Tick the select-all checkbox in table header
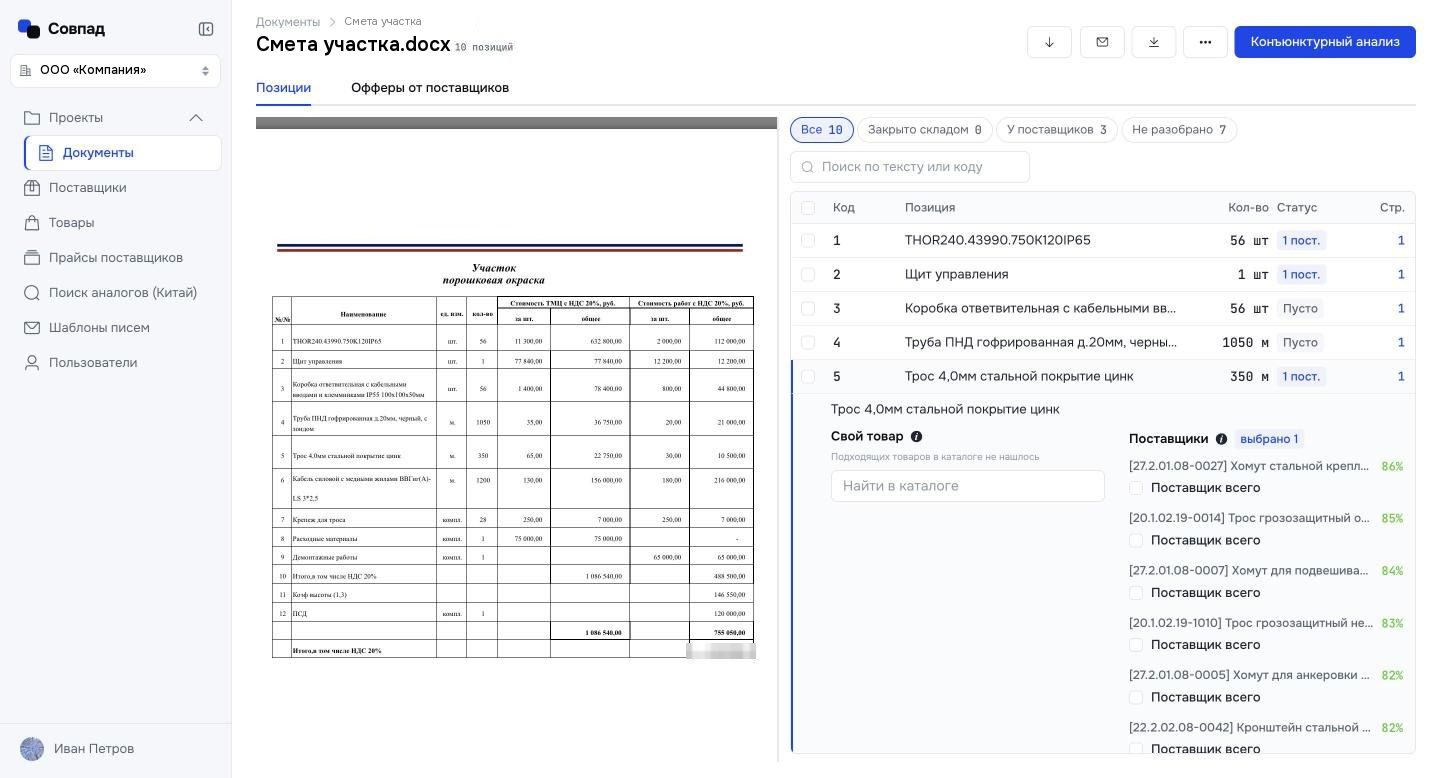Screen dimensions: 1440x778 (808, 208)
